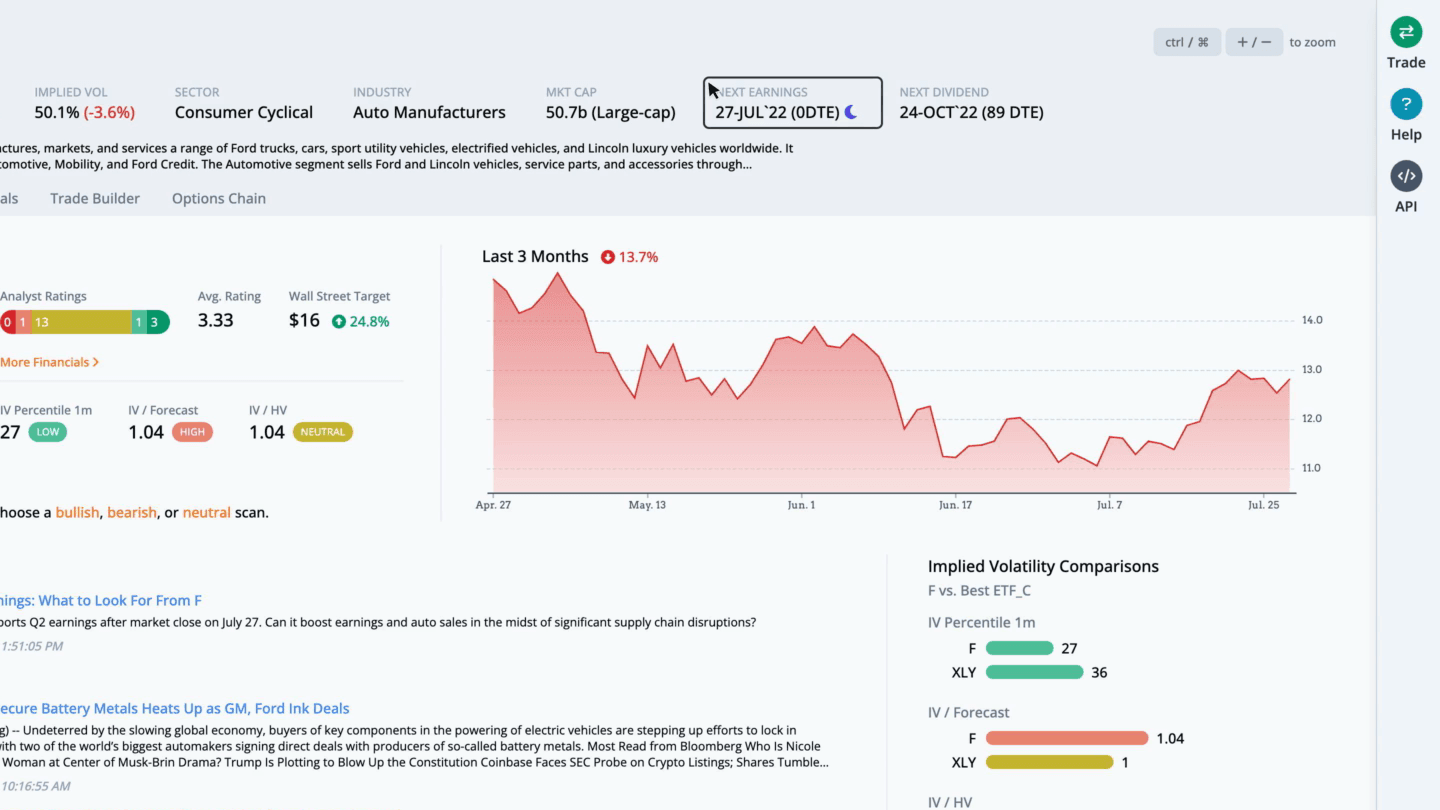Click the moon icon beside next earnings
Image resolution: width=1440 pixels, height=810 pixels.
pos(851,112)
